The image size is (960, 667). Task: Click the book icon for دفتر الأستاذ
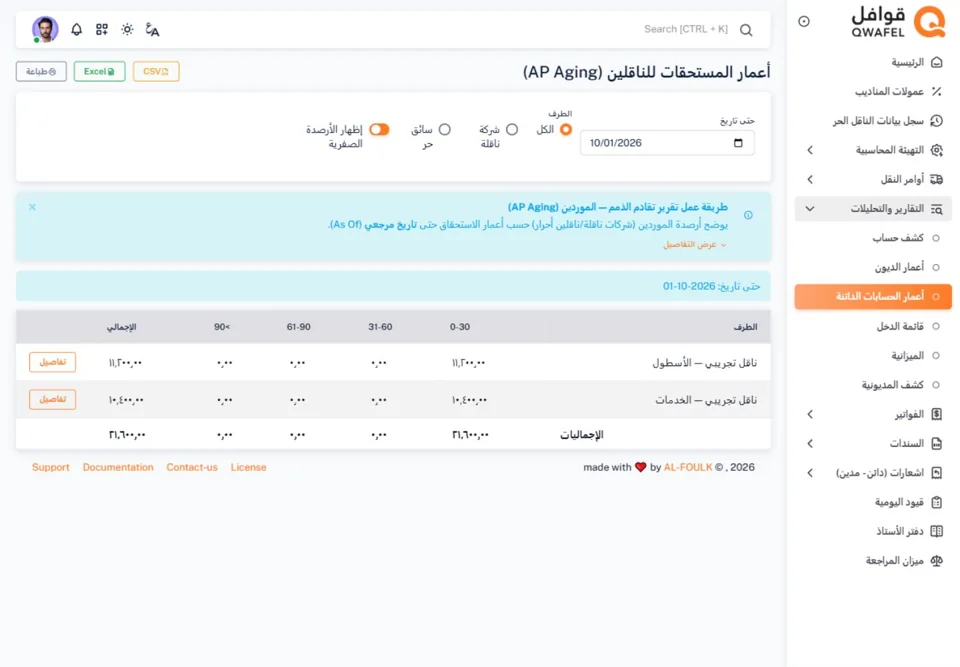936,531
